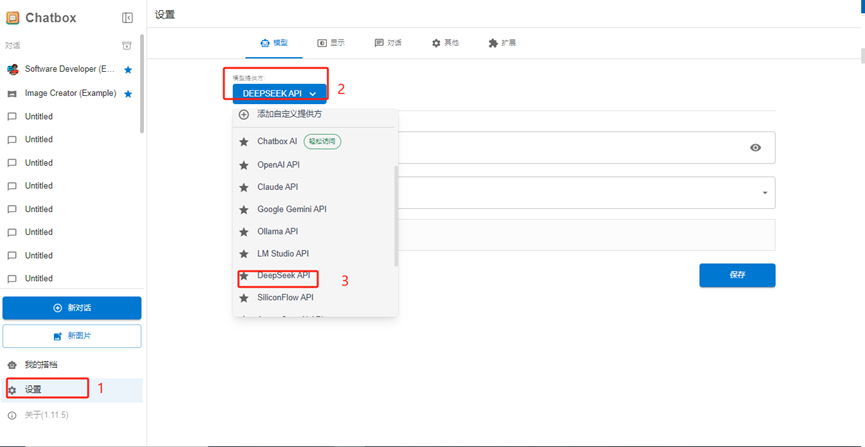Select LM Studio API provider
The image size is (865, 447).
pyautogui.click(x=315, y=253)
